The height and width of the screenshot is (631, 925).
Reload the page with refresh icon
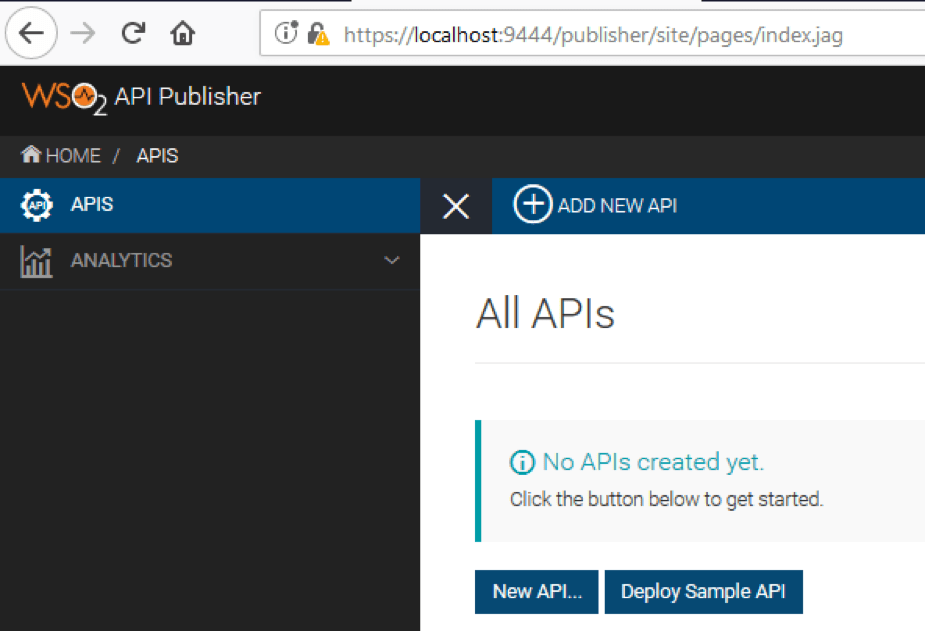pyautogui.click(x=133, y=33)
